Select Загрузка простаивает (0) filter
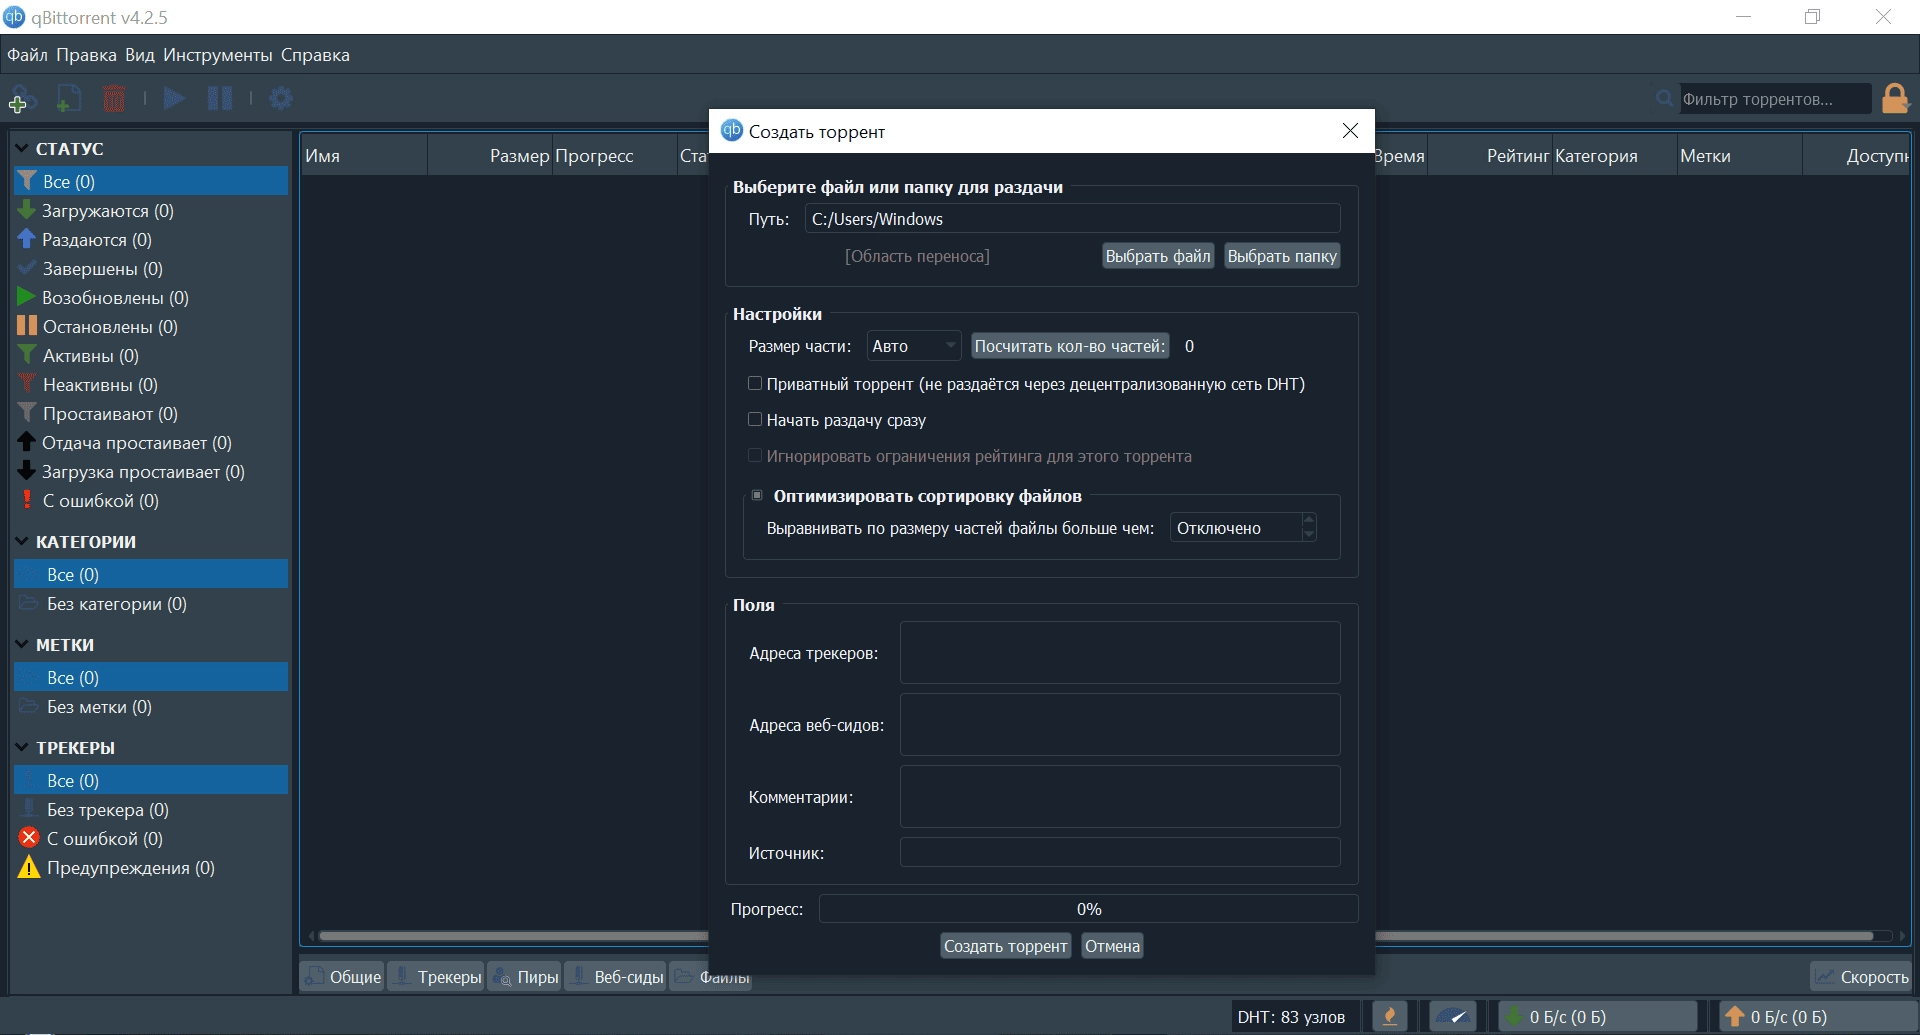 point(151,472)
